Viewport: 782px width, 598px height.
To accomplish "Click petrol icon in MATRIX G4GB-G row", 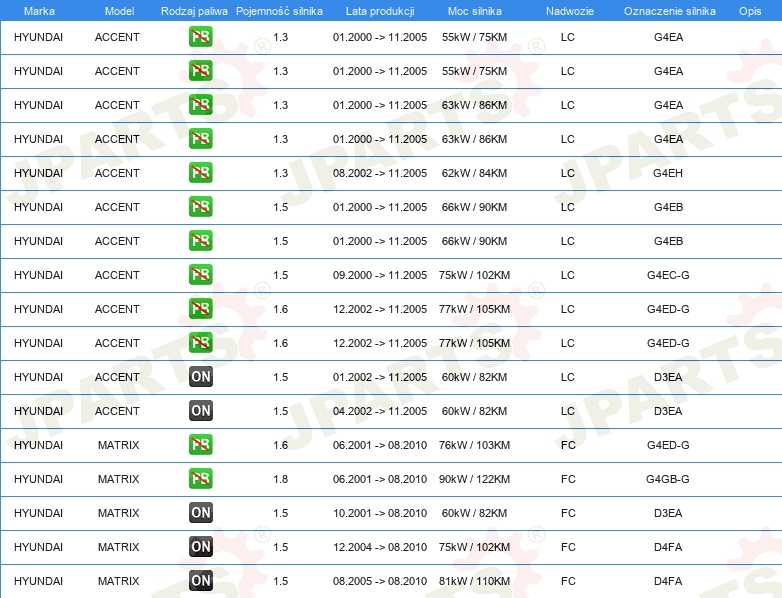I will [x=200, y=478].
